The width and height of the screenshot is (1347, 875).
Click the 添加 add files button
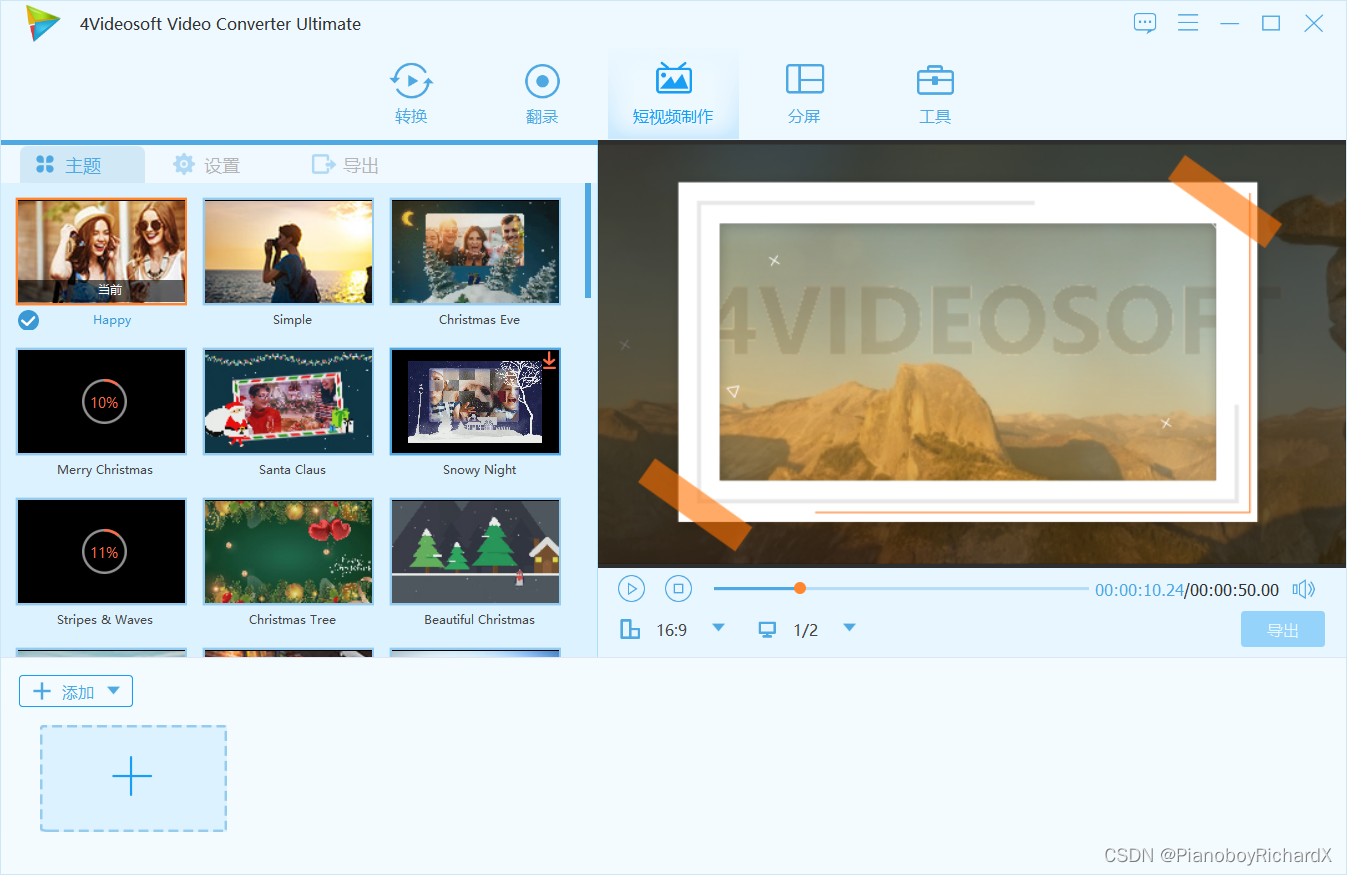tap(76, 691)
